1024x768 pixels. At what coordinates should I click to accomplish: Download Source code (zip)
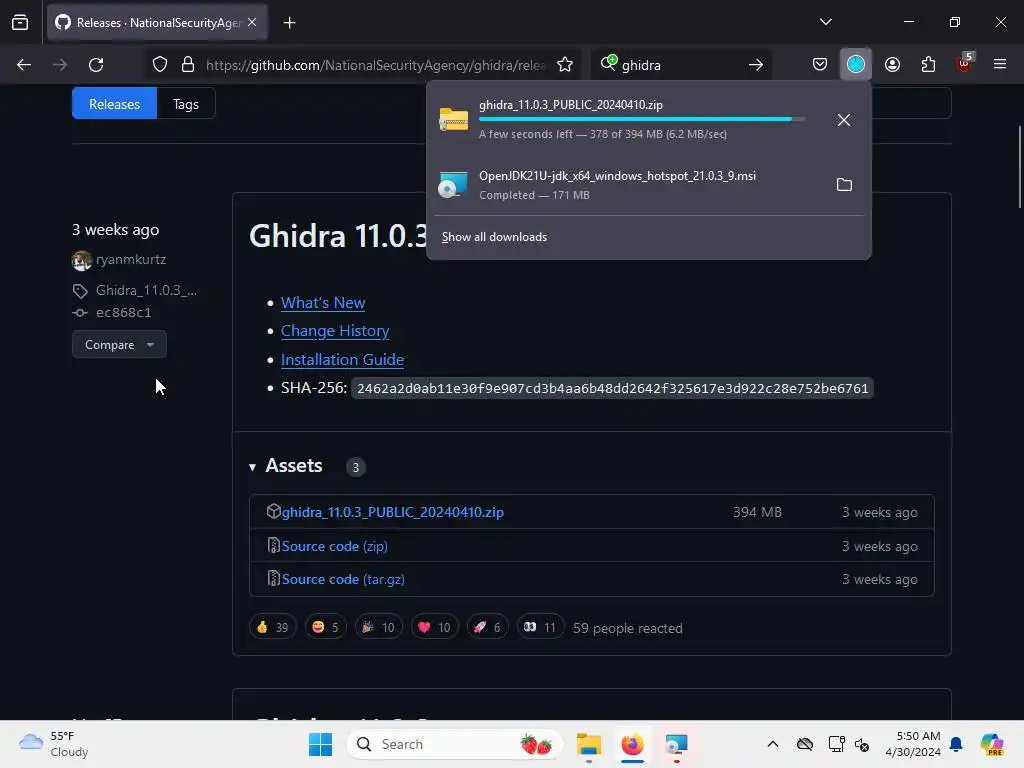(334, 546)
